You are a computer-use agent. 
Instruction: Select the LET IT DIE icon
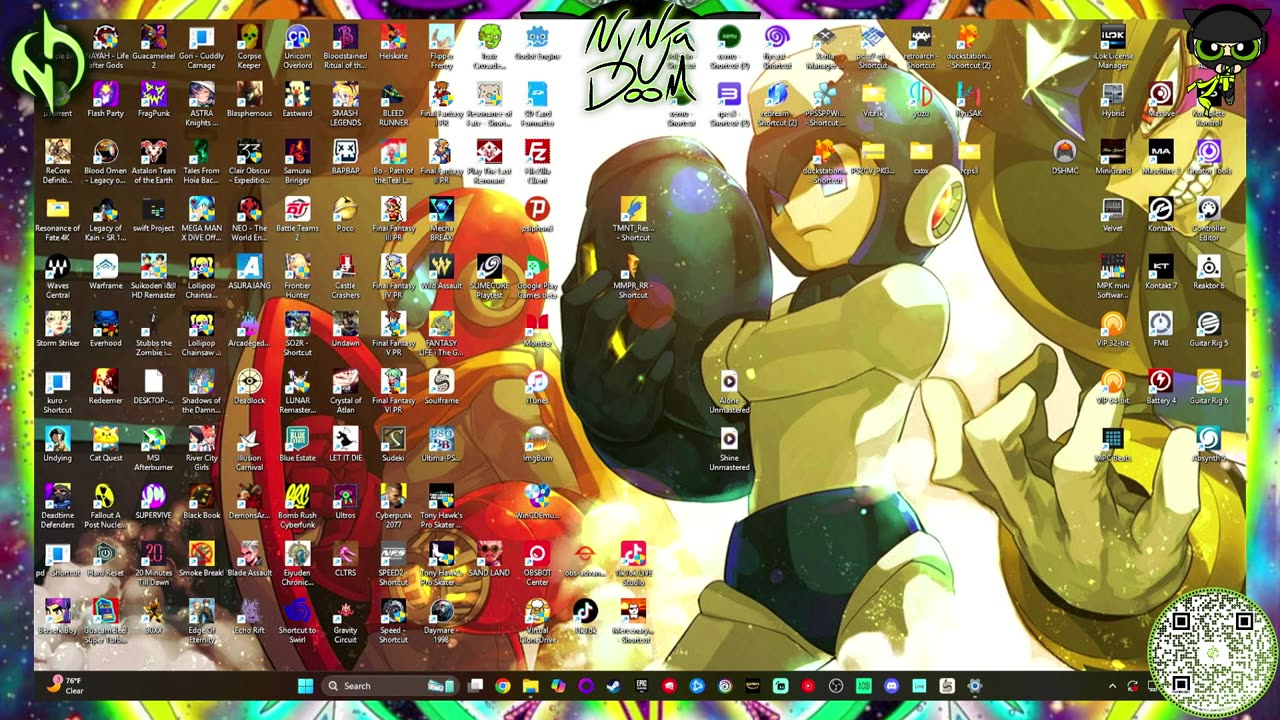(345, 445)
